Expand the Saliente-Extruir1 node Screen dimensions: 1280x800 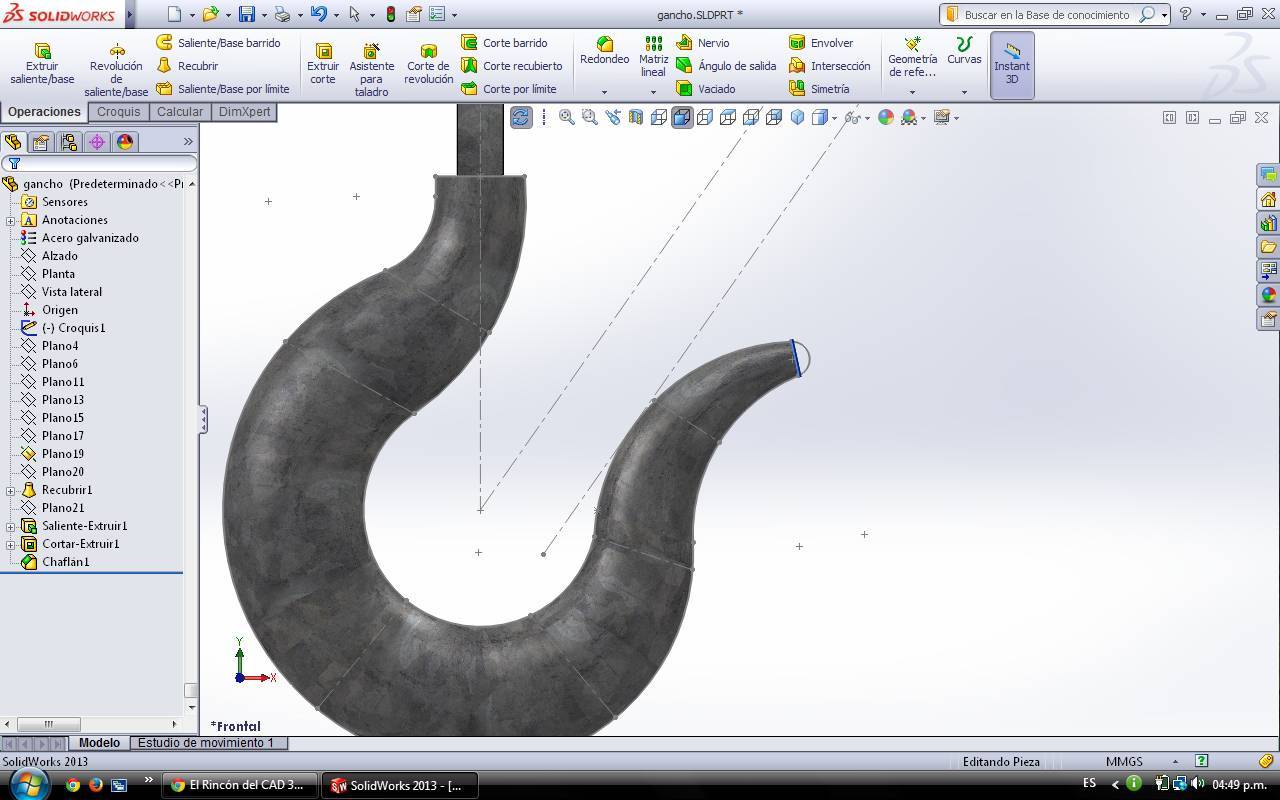click(x=11, y=526)
